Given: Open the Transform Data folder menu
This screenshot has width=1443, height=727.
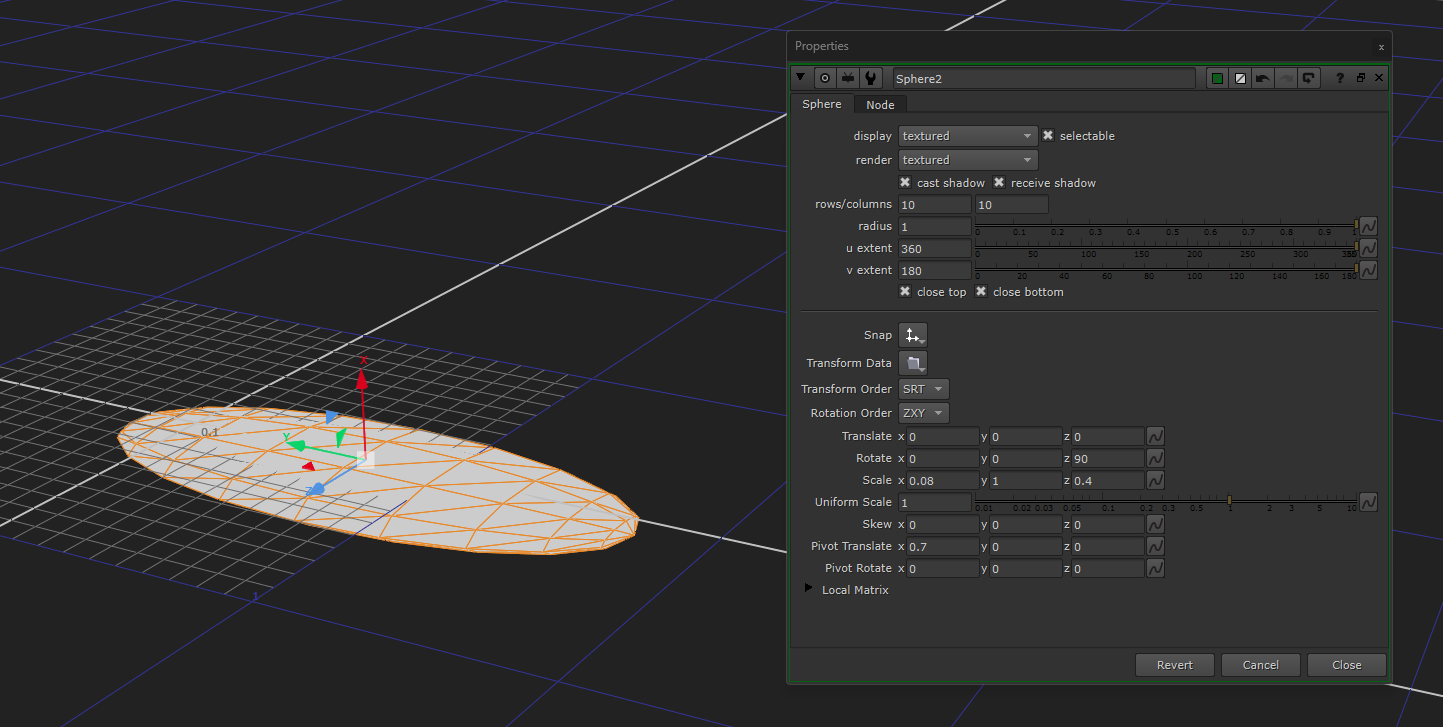Looking at the screenshot, I should [x=913, y=363].
